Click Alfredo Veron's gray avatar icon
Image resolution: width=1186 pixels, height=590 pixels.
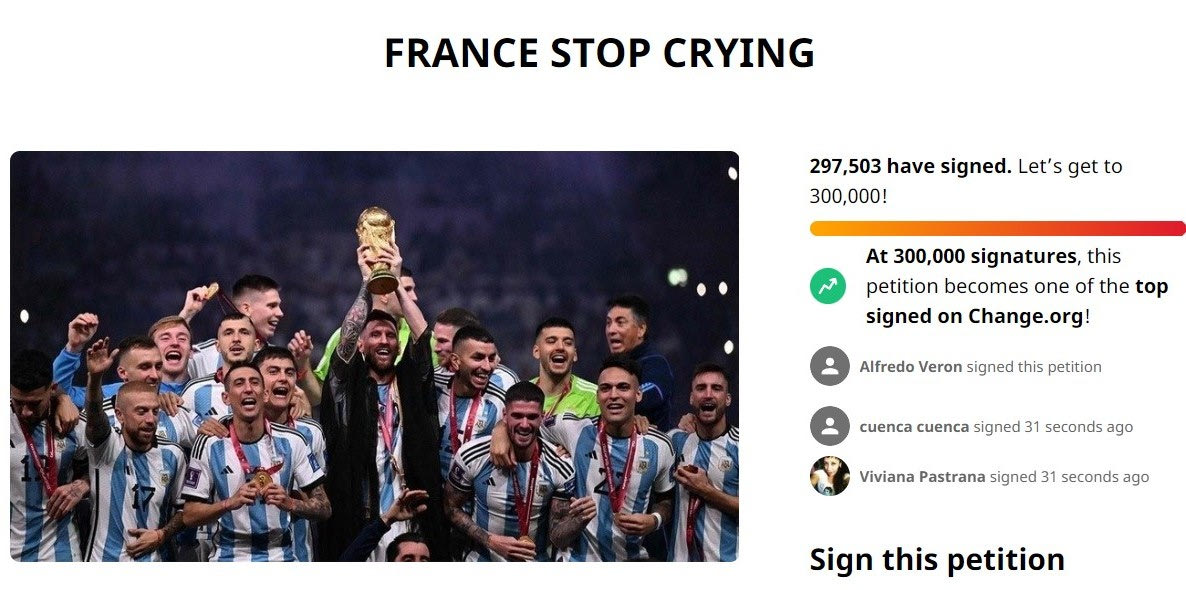[829, 366]
